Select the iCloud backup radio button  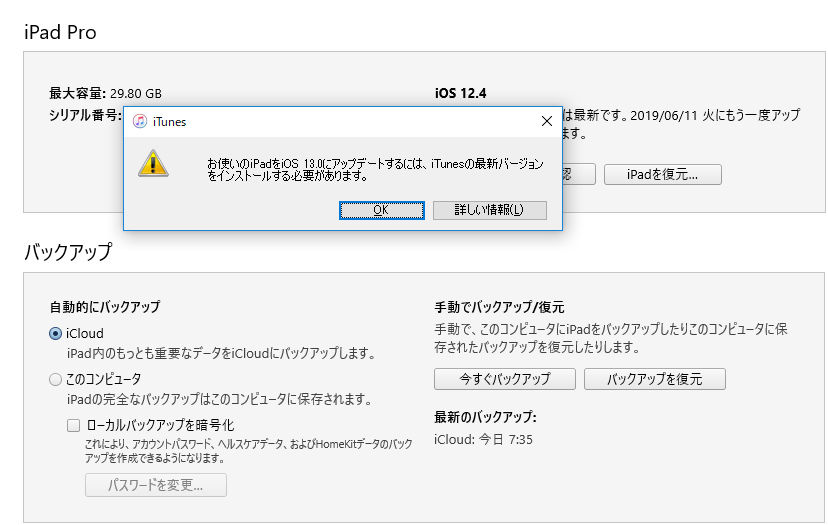[55, 334]
